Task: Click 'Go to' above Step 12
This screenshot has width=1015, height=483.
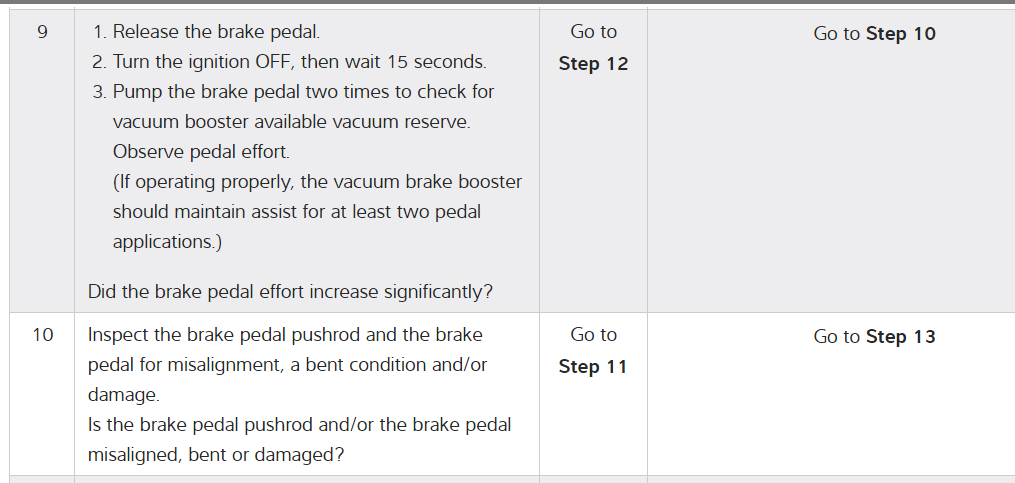Action: (593, 32)
